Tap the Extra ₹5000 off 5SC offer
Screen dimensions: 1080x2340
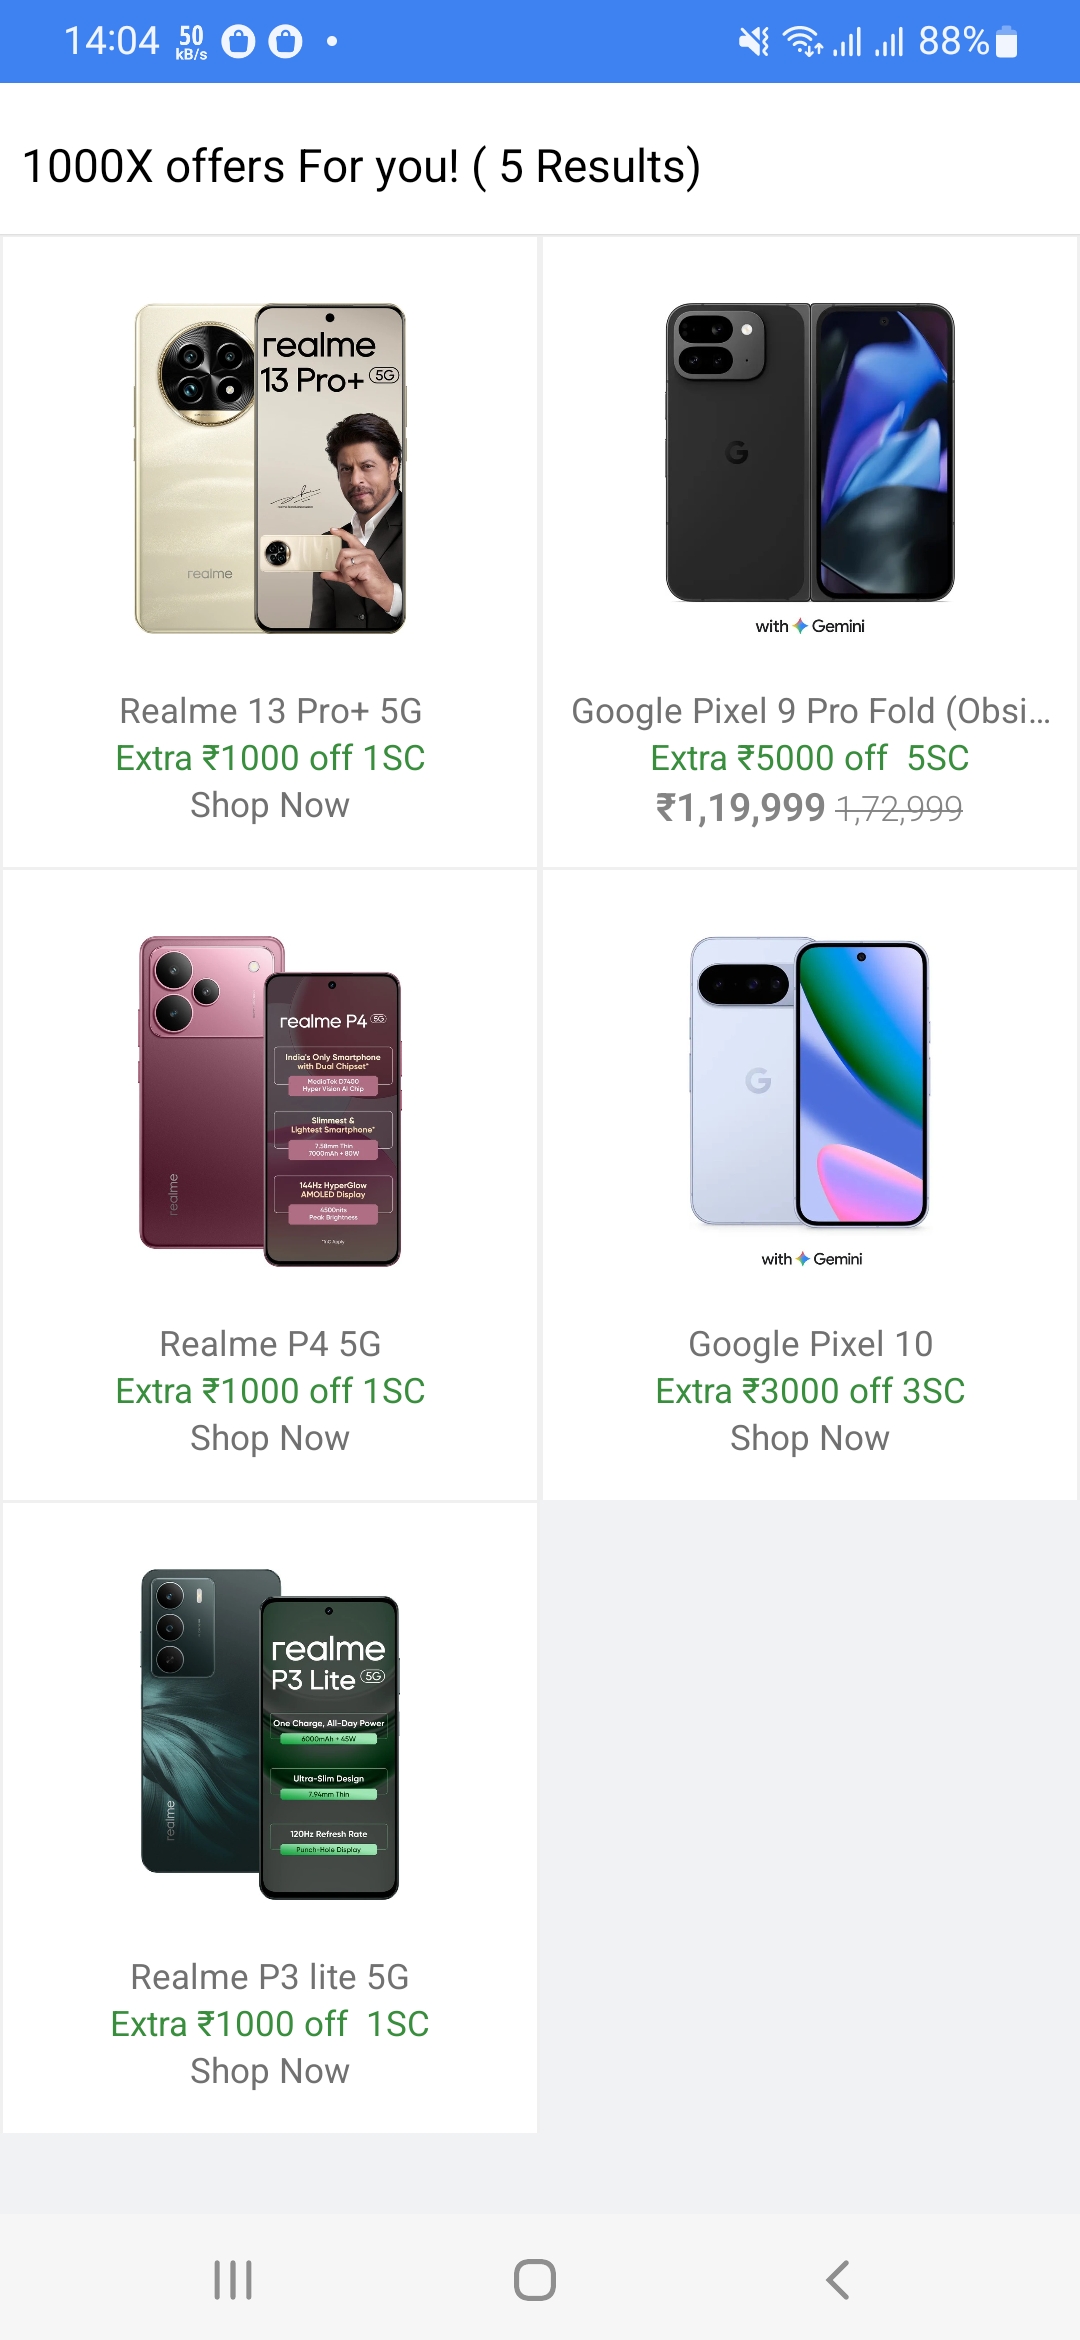click(x=810, y=758)
